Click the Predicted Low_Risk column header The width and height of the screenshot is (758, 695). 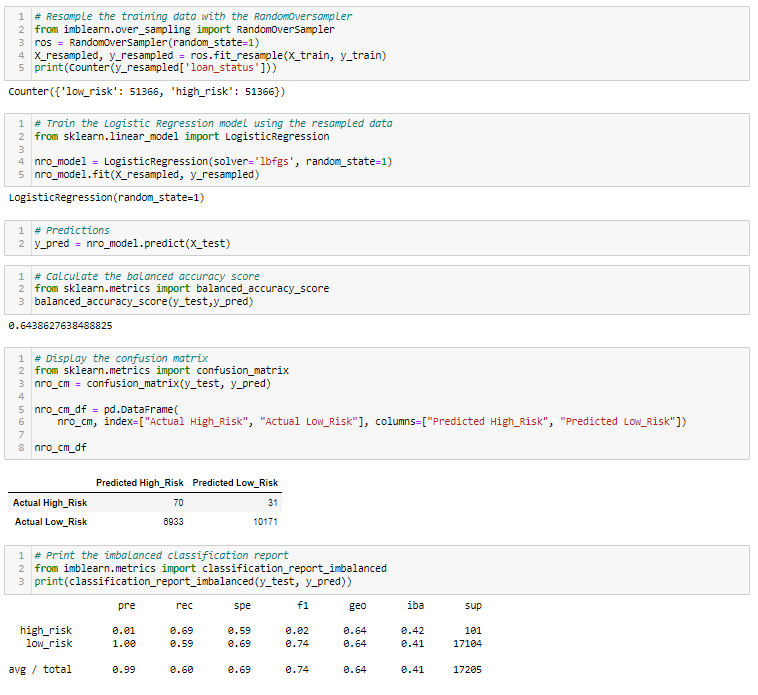coord(235,483)
